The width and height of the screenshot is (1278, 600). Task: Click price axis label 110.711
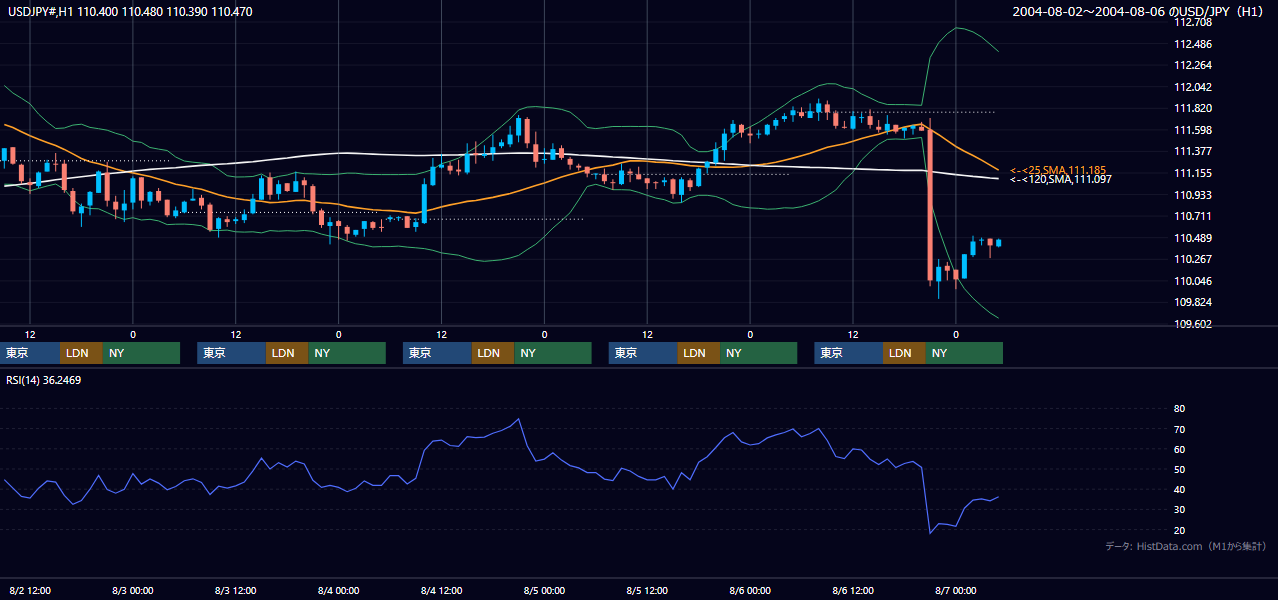click(1193, 216)
